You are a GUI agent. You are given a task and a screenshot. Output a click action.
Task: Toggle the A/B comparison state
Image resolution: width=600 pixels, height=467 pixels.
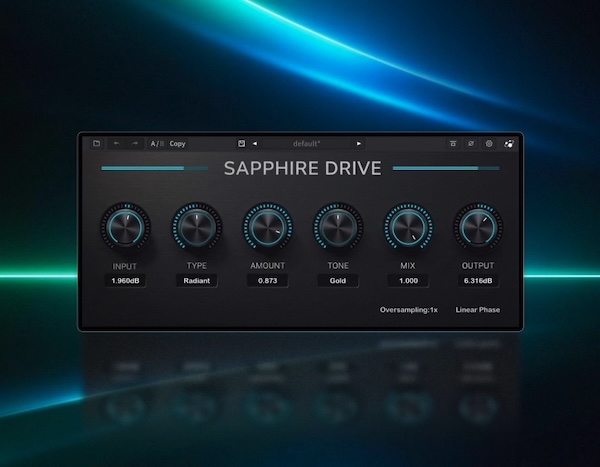(x=157, y=144)
